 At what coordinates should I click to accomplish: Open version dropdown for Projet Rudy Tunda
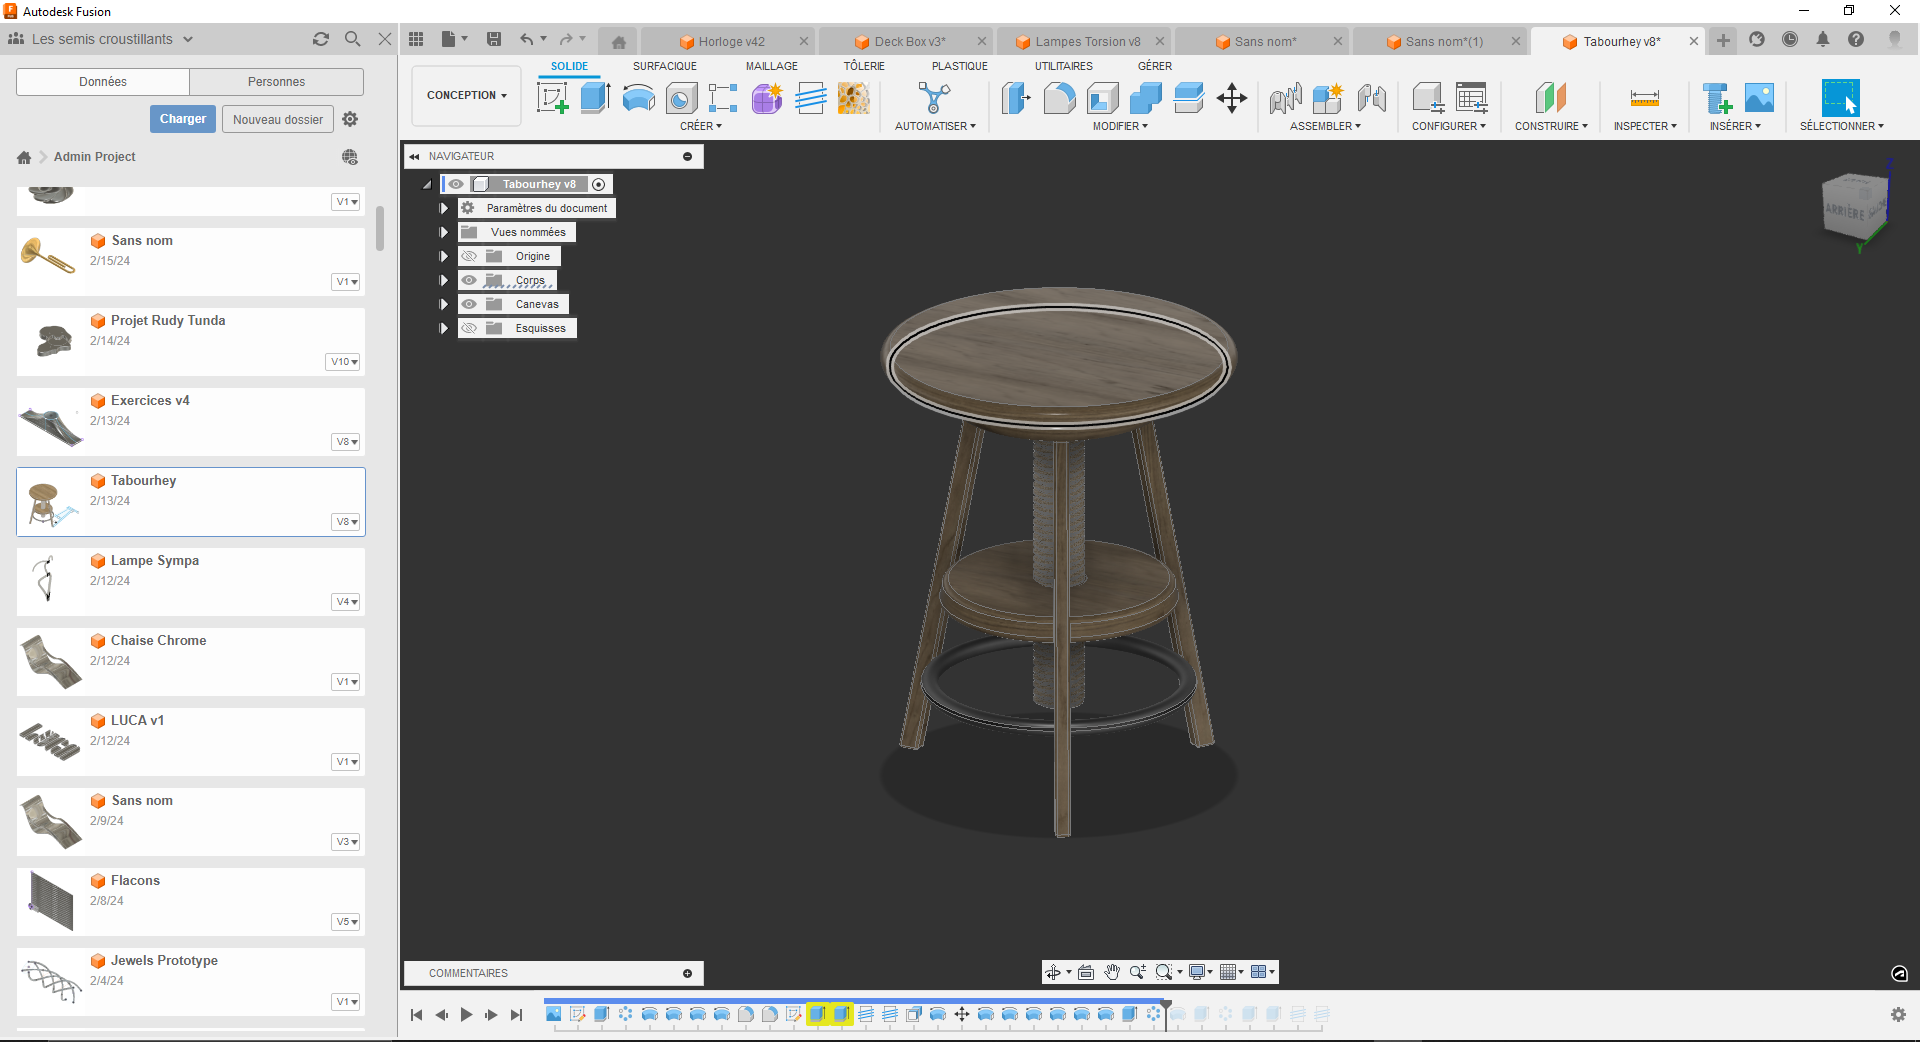343,362
